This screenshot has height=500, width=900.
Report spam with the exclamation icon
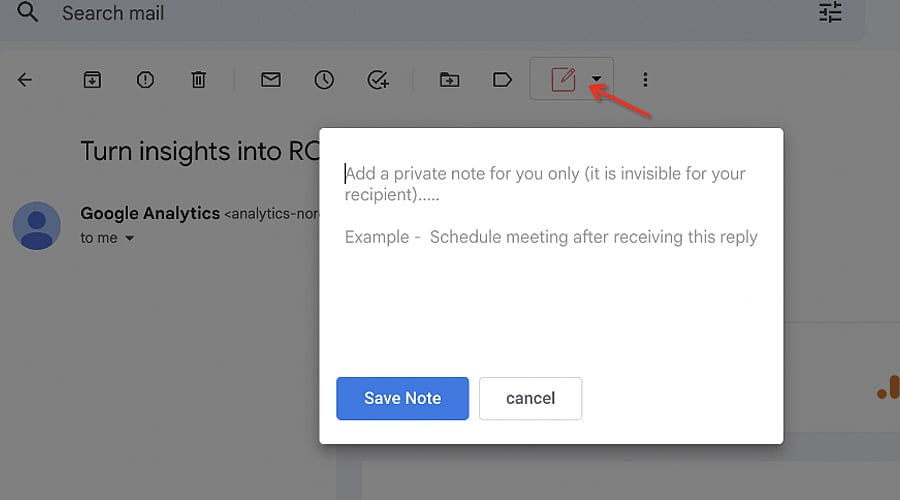coord(145,80)
